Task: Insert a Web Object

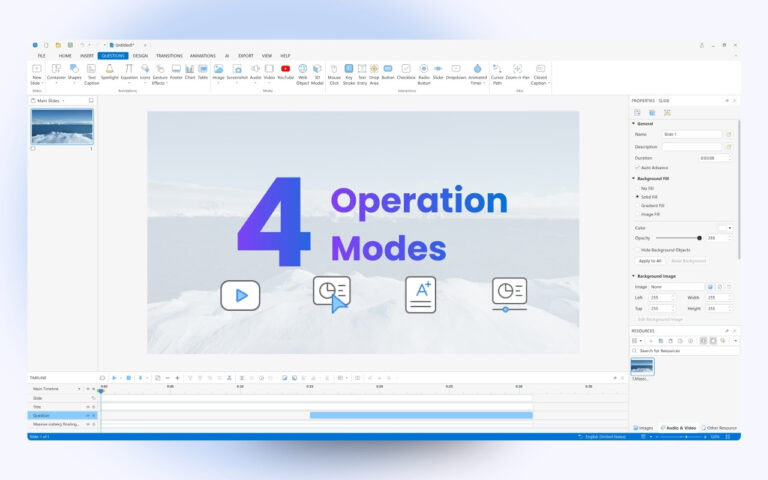Action: [303, 74]
